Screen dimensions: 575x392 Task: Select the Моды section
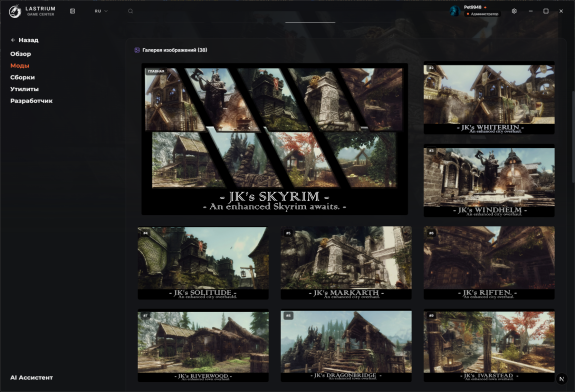point(20,66)
